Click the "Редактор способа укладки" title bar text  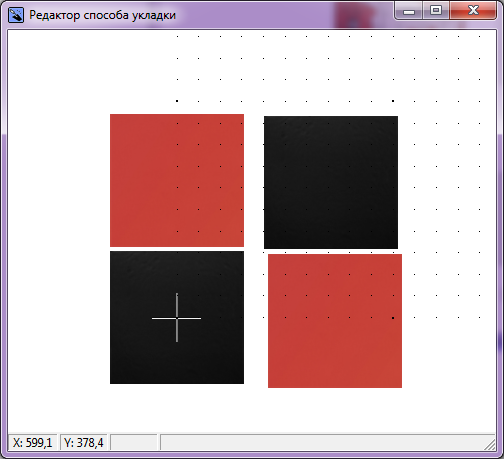pyautogui.click(x=102, y=15)
